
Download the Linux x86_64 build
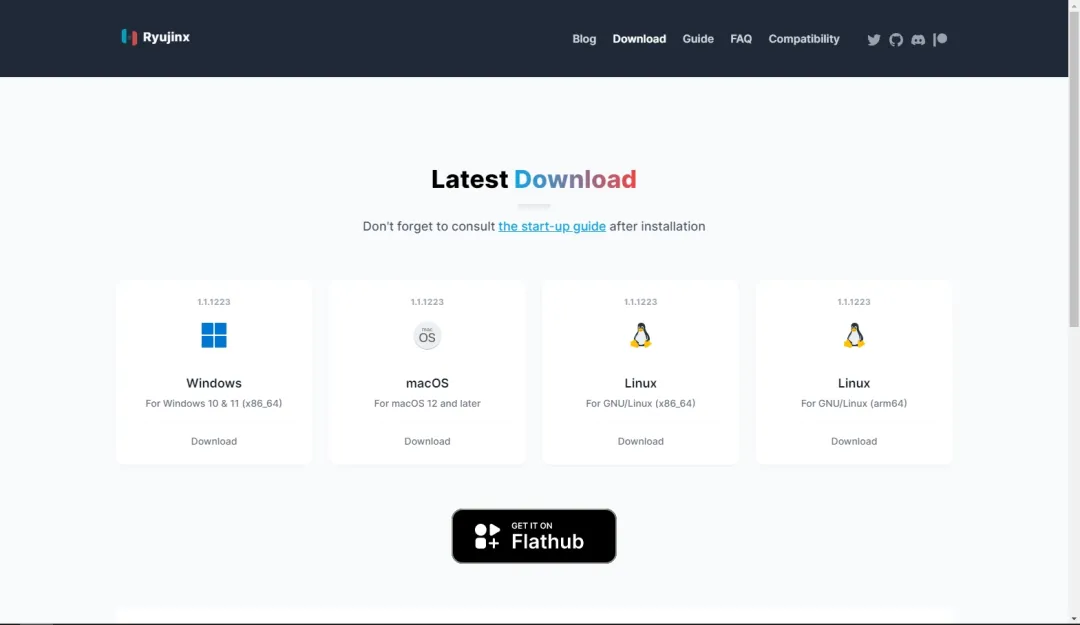[x=641, y=441]
